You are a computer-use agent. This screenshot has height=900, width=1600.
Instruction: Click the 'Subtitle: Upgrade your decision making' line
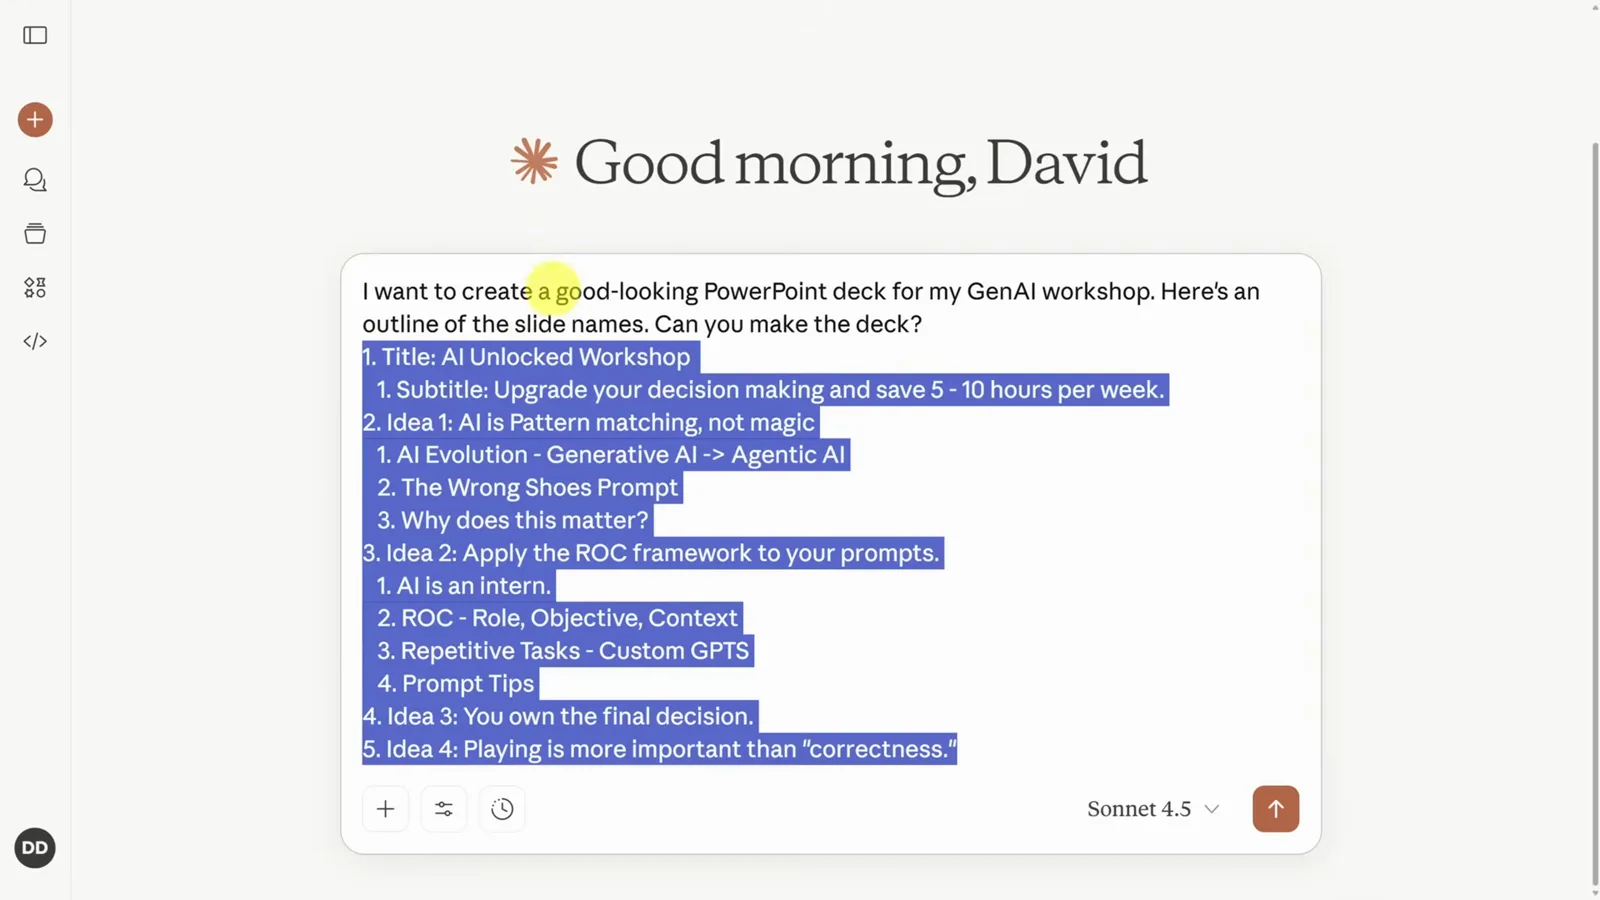point(771,390)
